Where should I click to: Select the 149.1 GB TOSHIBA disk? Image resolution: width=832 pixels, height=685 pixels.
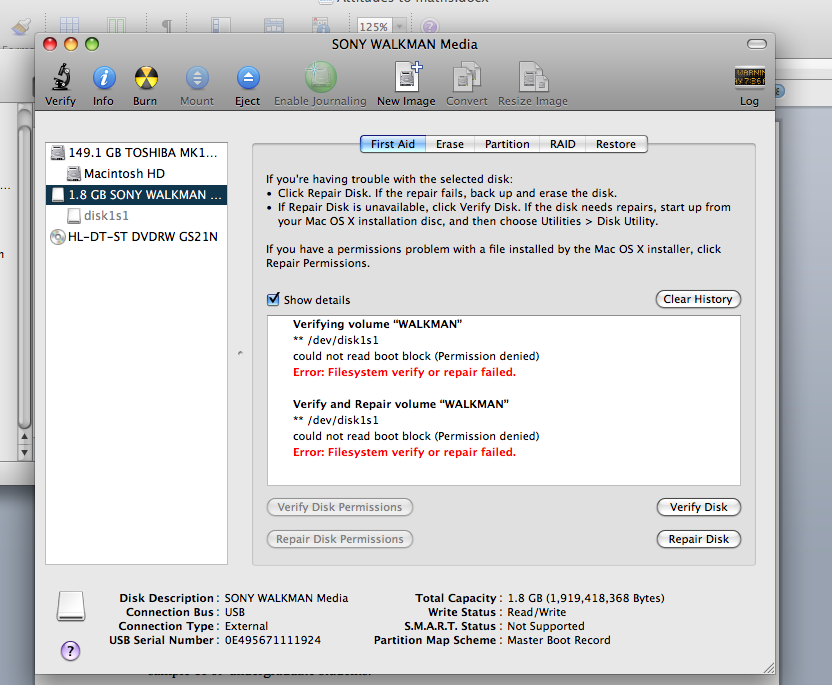point(136,153)
